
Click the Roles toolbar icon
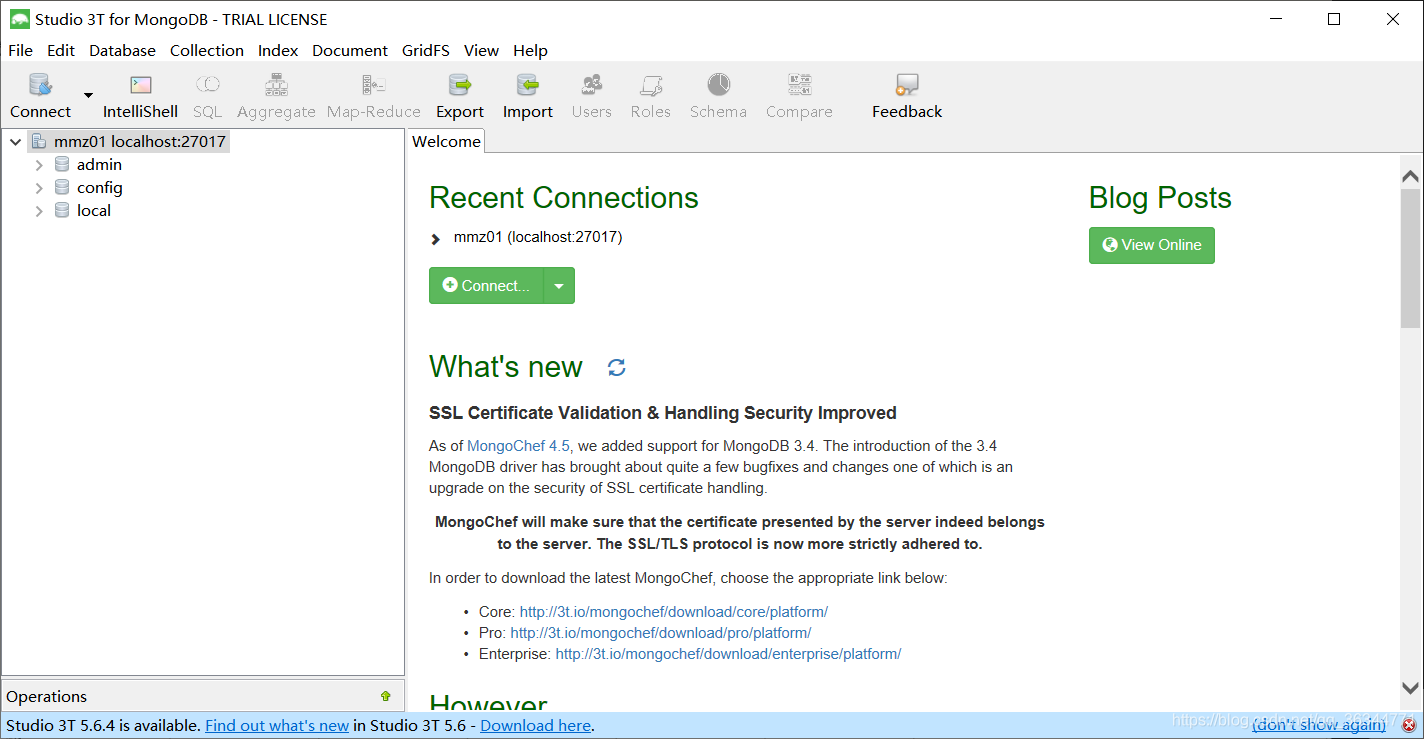pyautogui.click(x=651, y=85)
